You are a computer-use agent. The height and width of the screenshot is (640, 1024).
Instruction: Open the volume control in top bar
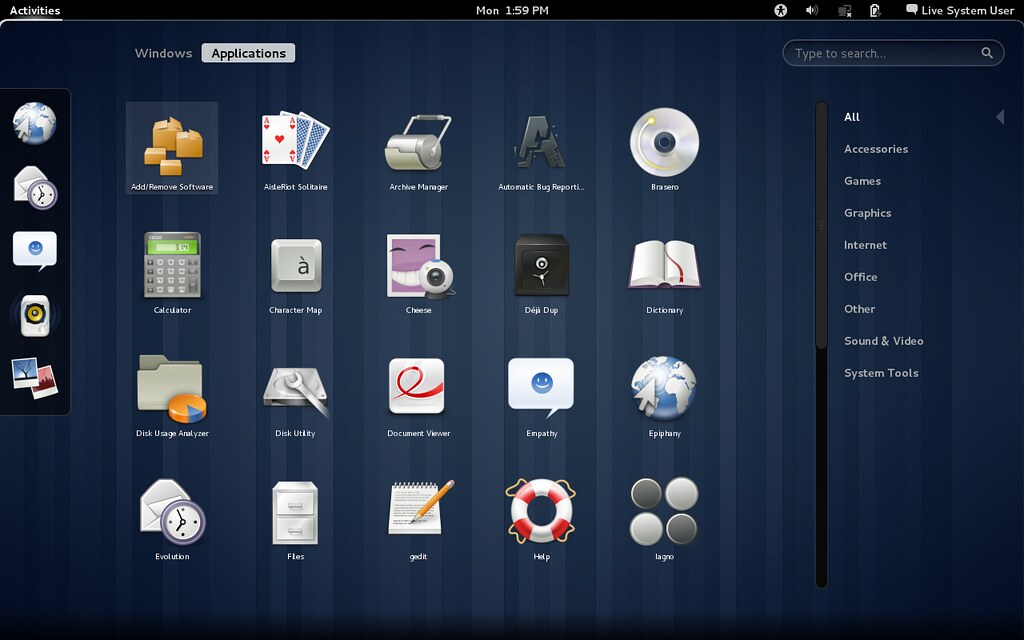click(x=812, y=10)
